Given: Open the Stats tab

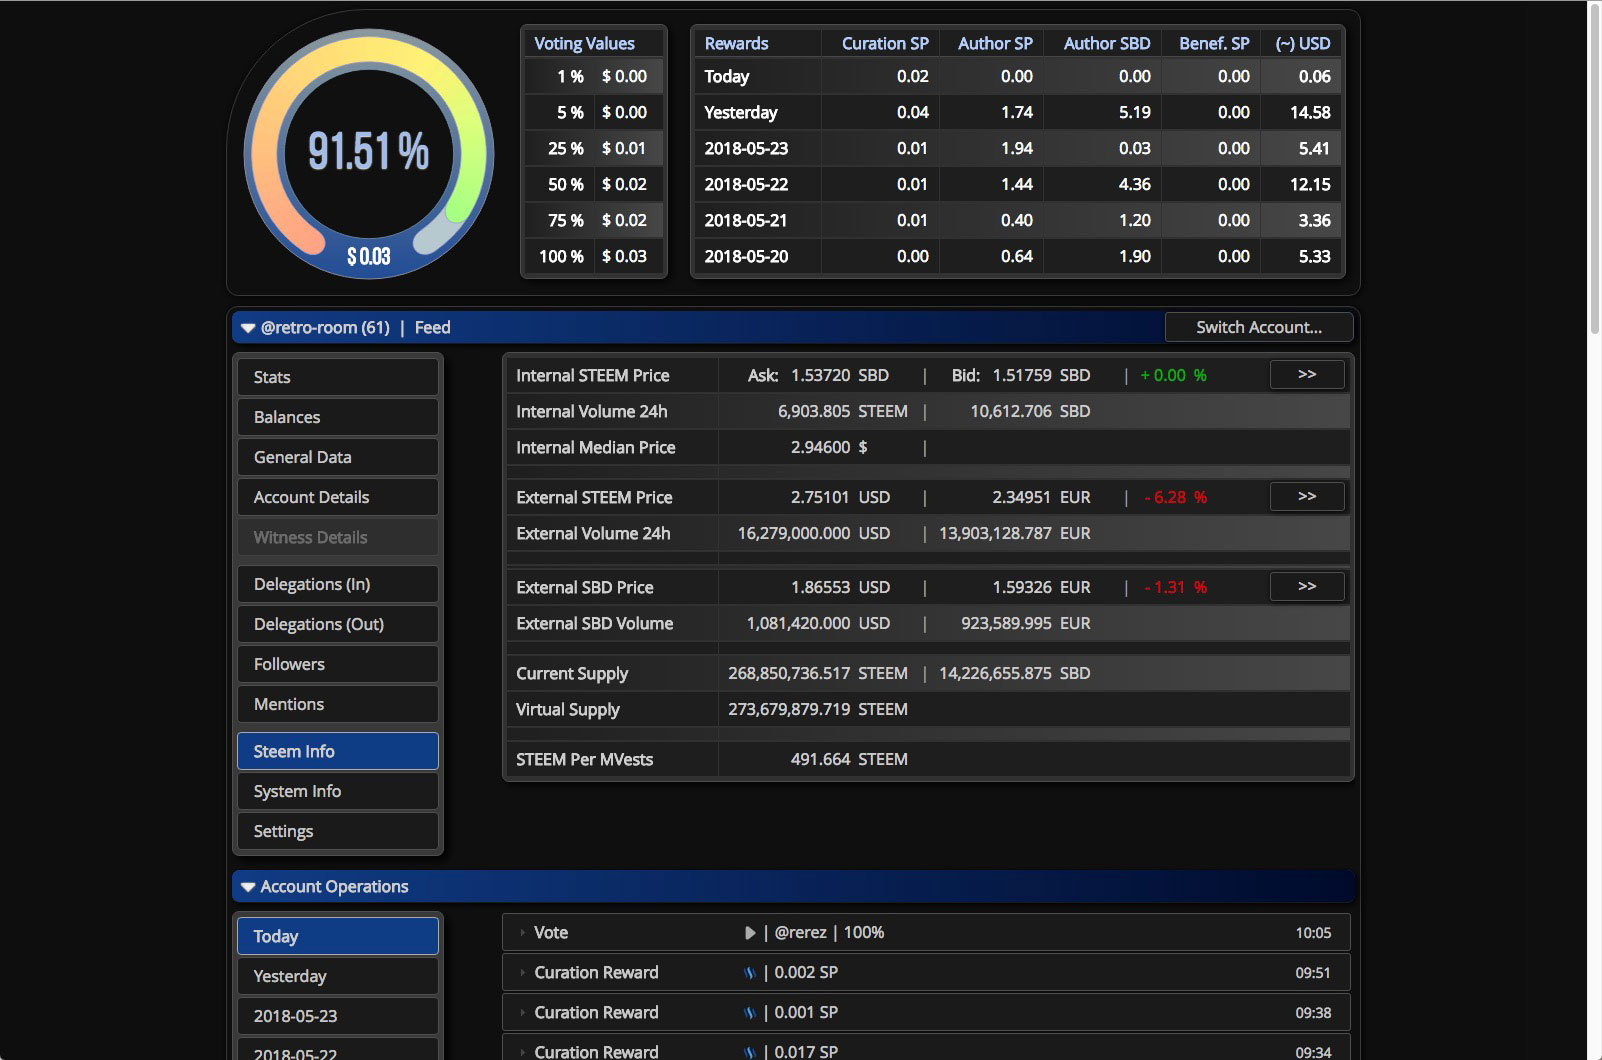Looking at the screenshot, I should [338, 377].
